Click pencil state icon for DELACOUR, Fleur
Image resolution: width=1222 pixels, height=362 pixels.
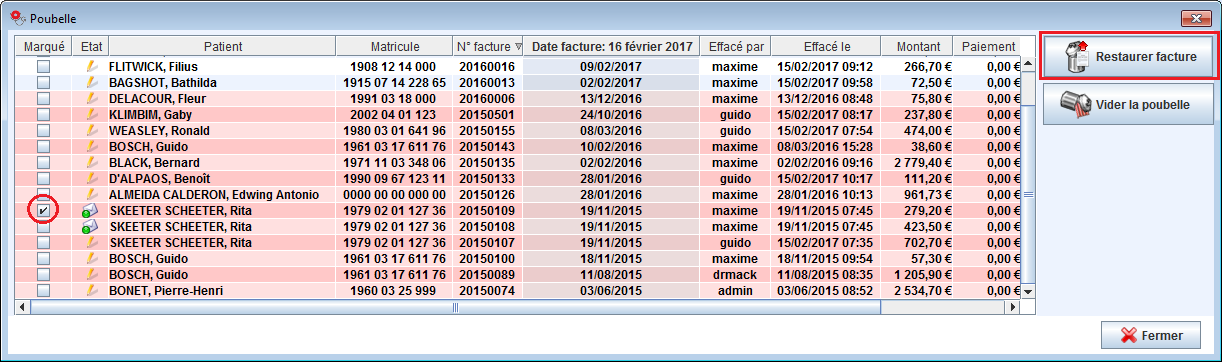coord(91,98)
